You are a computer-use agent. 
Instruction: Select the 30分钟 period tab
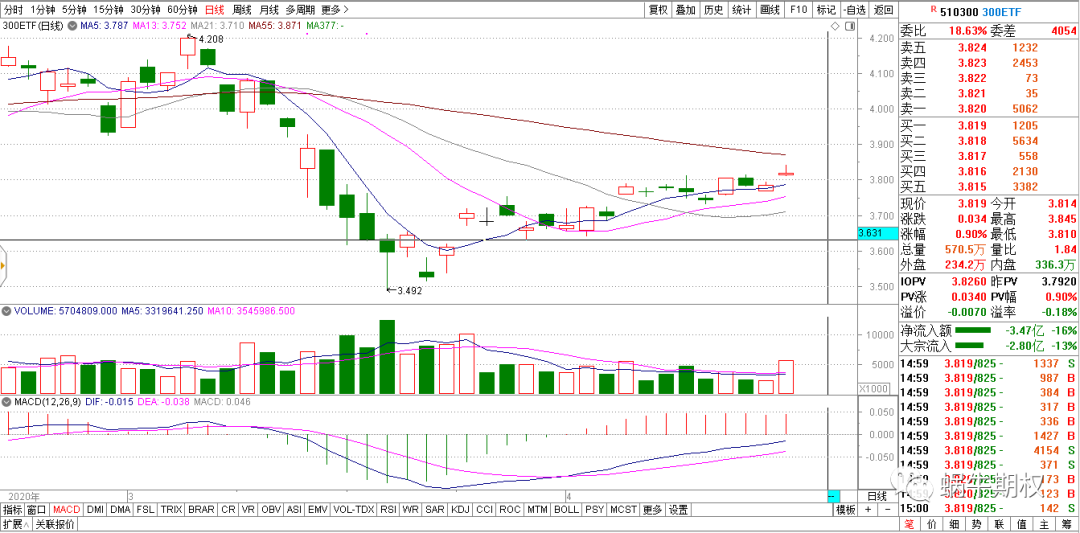click(145, 10)
